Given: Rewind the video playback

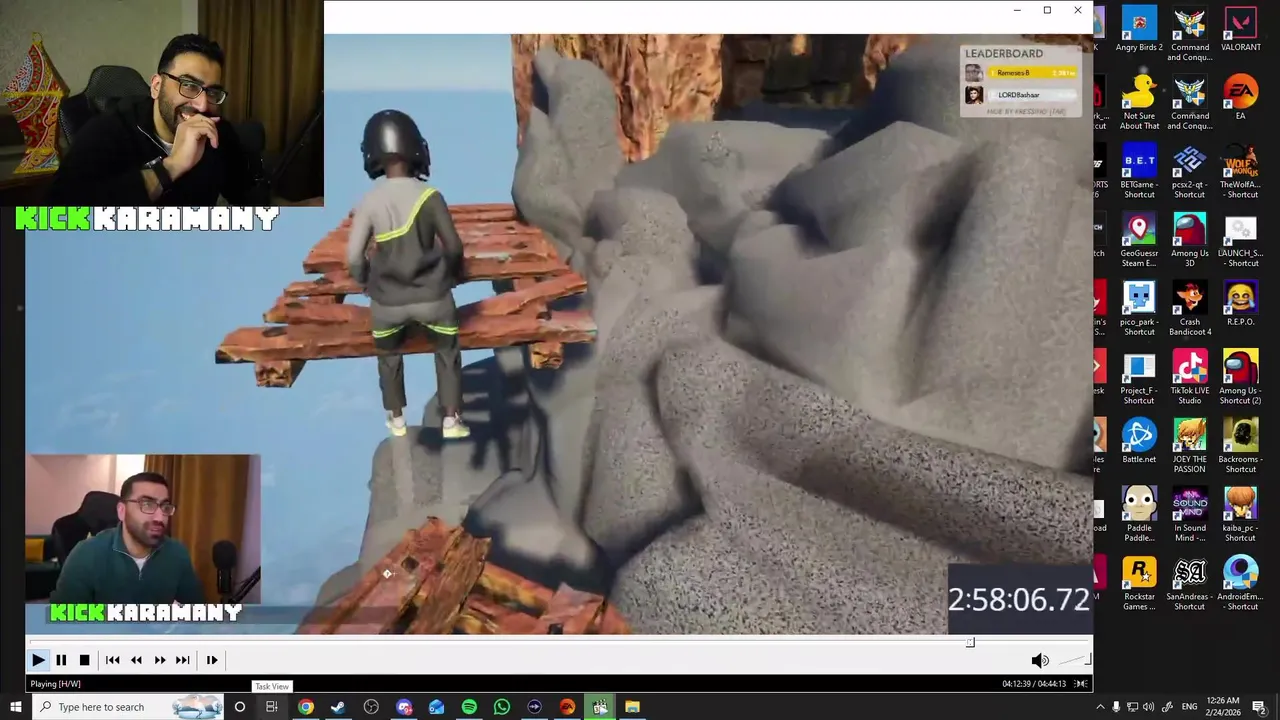Looking at the screenshot, I should pyautogui.click(x=136, y=660).
